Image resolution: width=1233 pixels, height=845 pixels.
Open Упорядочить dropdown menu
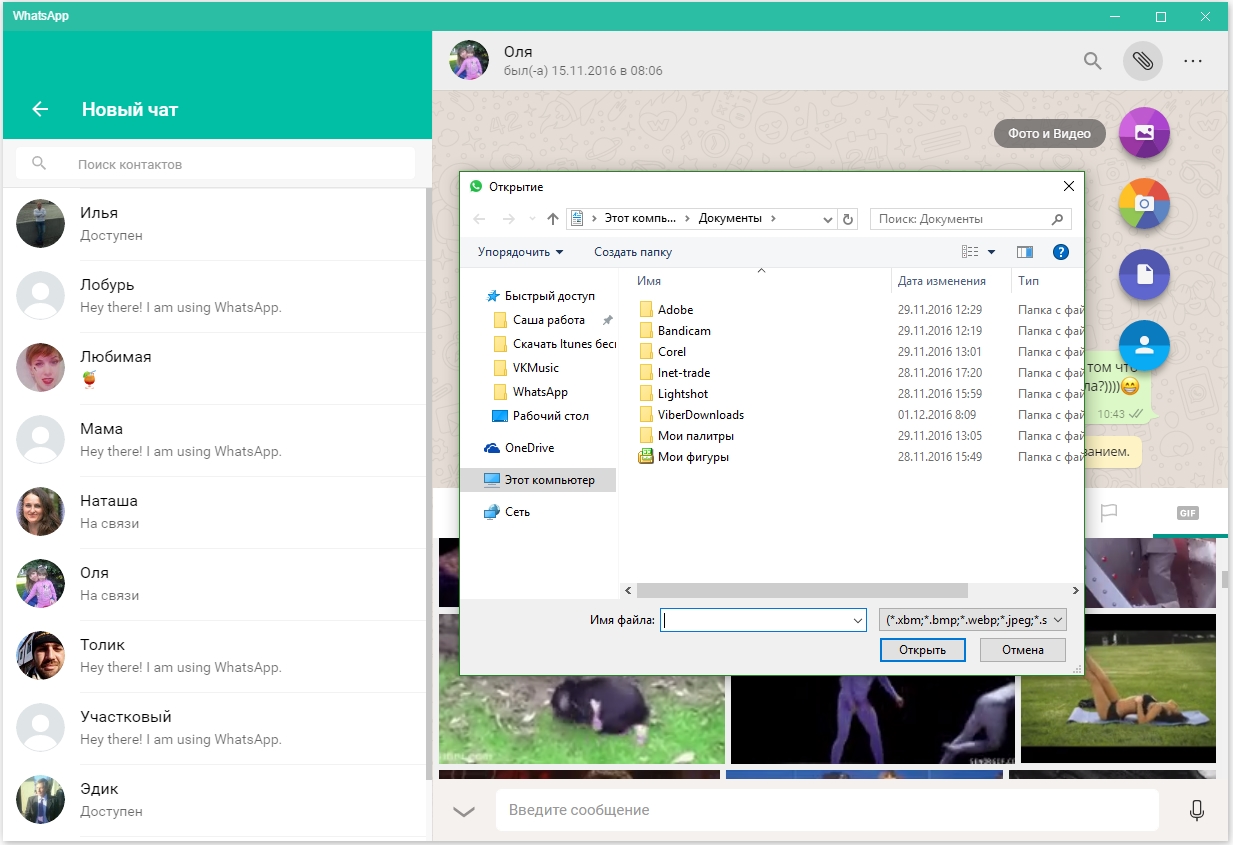[x=520, y=252]
